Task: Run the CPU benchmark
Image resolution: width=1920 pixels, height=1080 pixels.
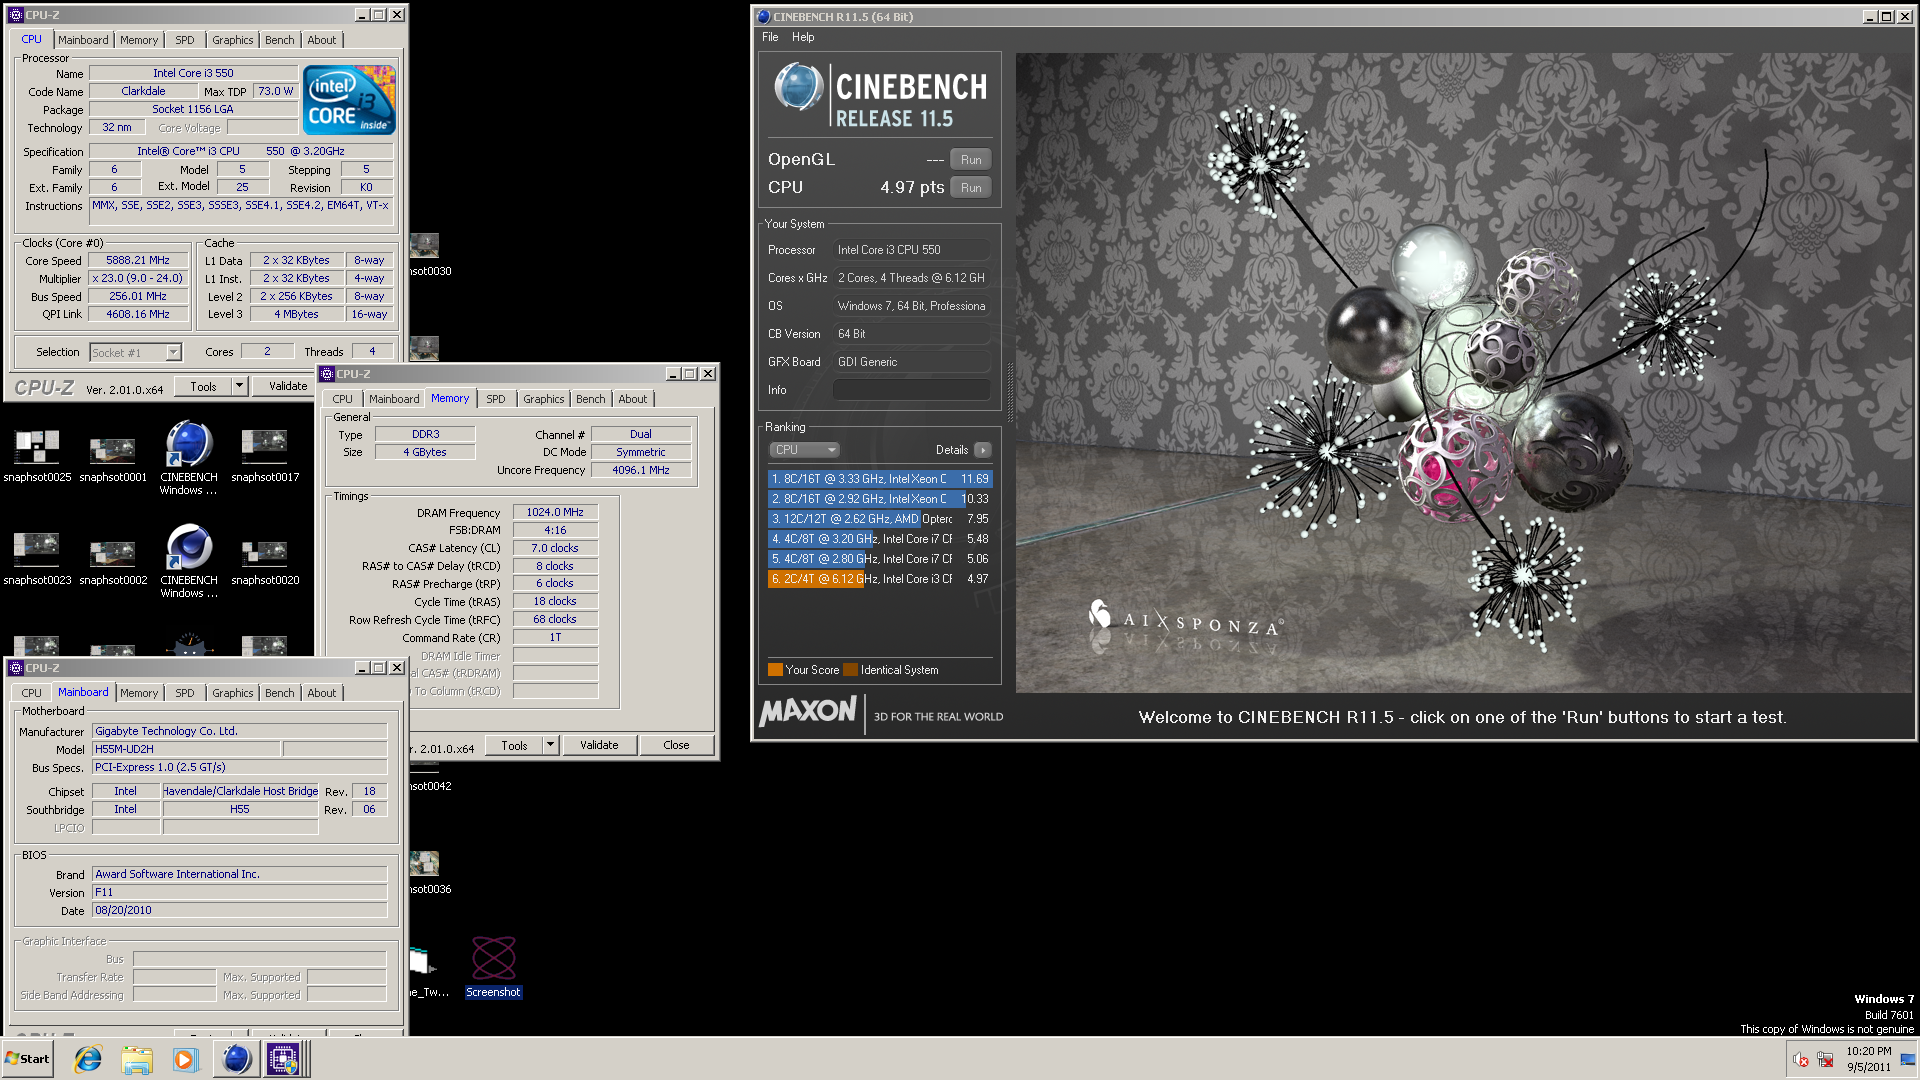Action: pyautogui.click(x=971, y=188)
